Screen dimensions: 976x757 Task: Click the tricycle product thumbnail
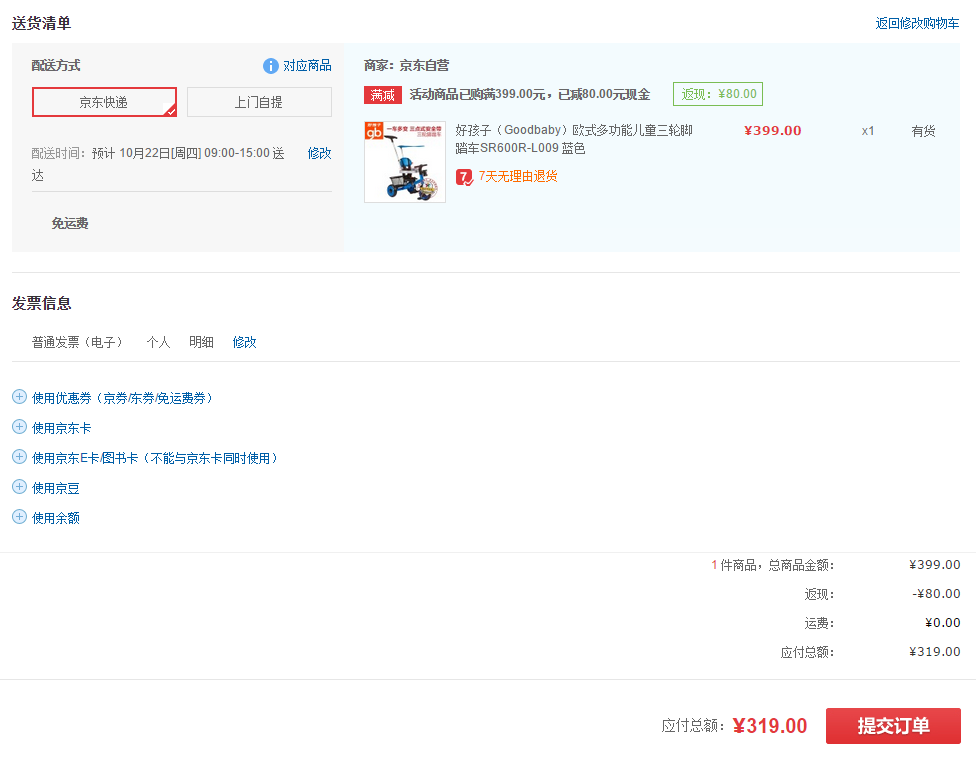405,162
